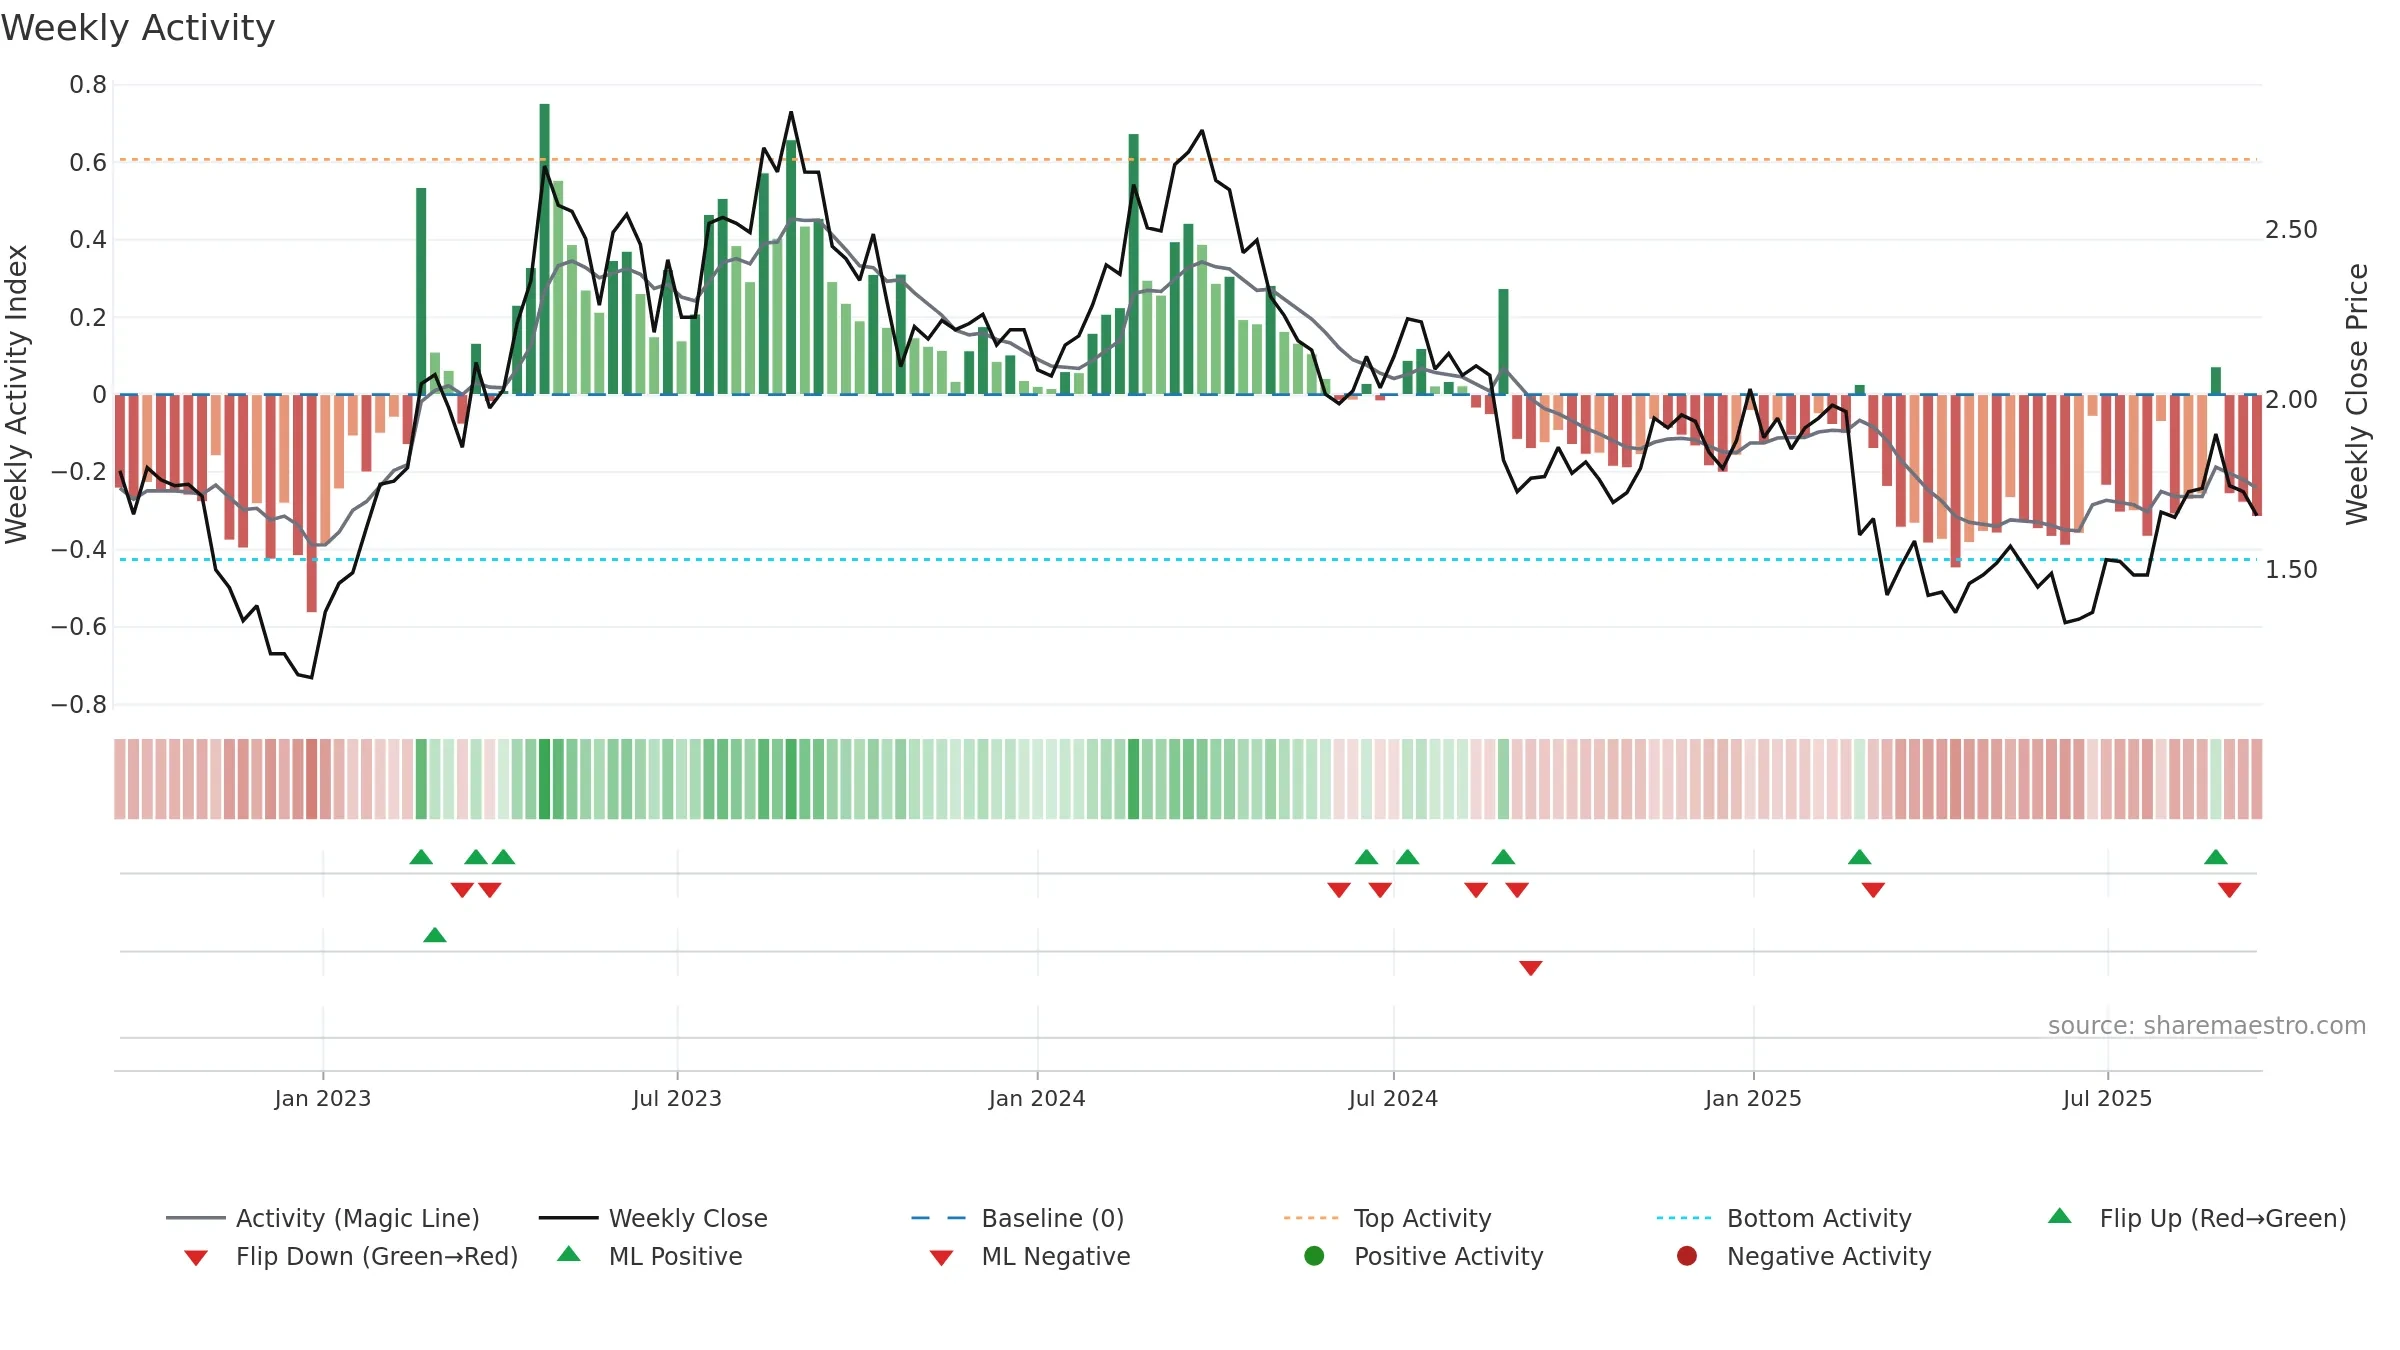
Task: Click the last Flip Up marker after Jul 2025
Action: click(x=2216, y=857)
